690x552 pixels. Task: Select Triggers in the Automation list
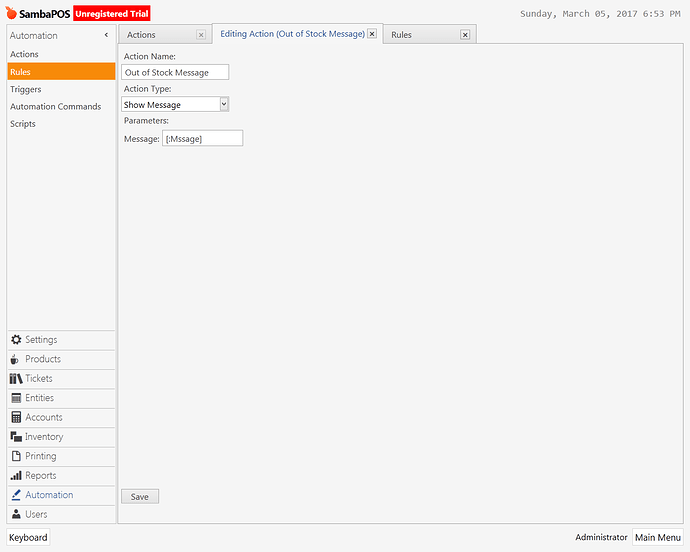[x=26, y=89]
